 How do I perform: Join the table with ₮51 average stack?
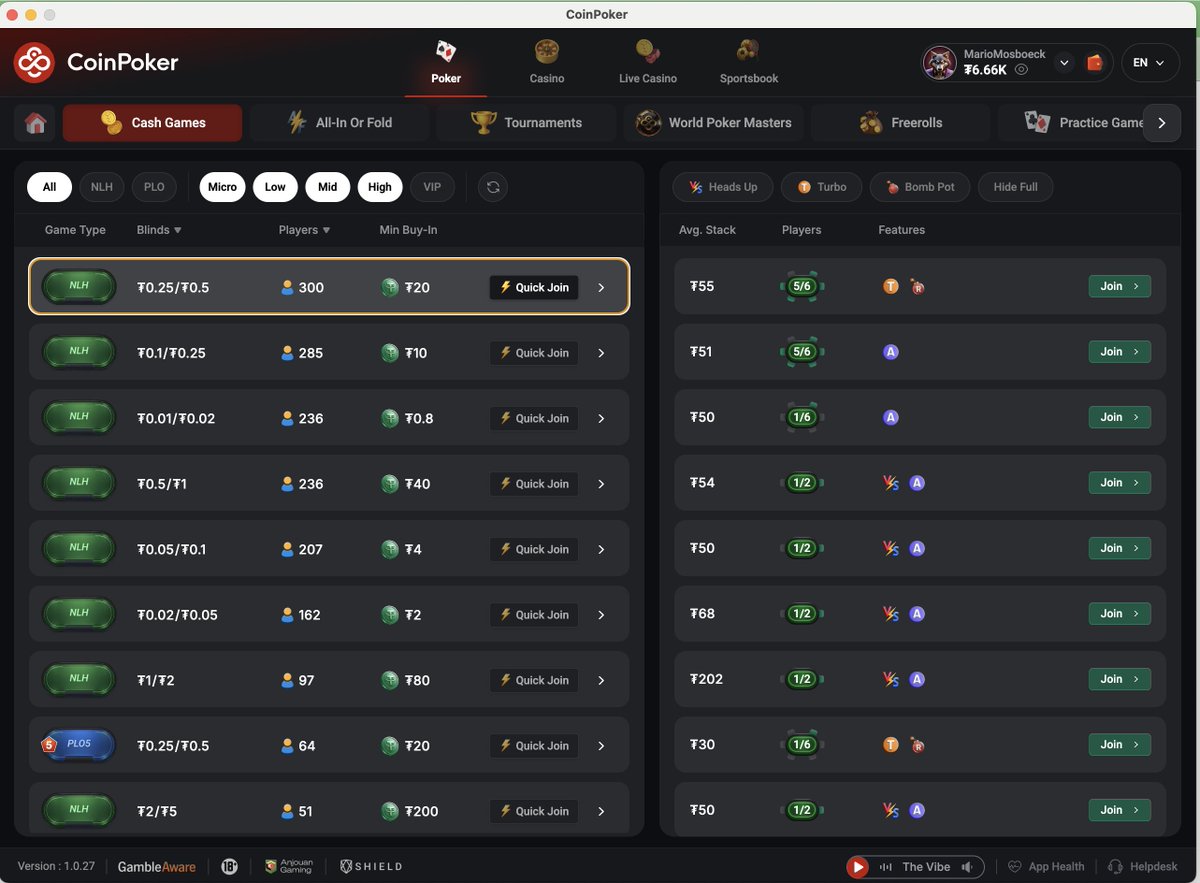(x=1119, y=352)
